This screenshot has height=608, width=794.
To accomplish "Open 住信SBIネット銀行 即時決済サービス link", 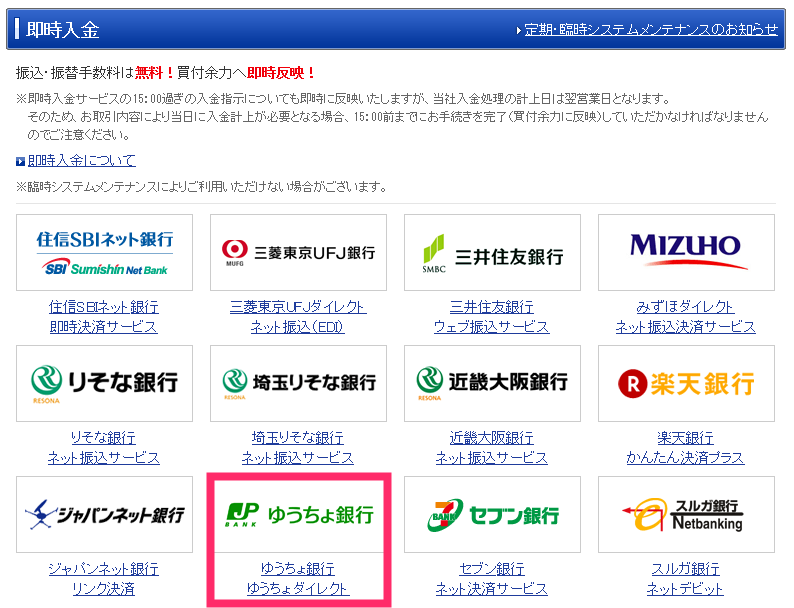I will [104, 317].
